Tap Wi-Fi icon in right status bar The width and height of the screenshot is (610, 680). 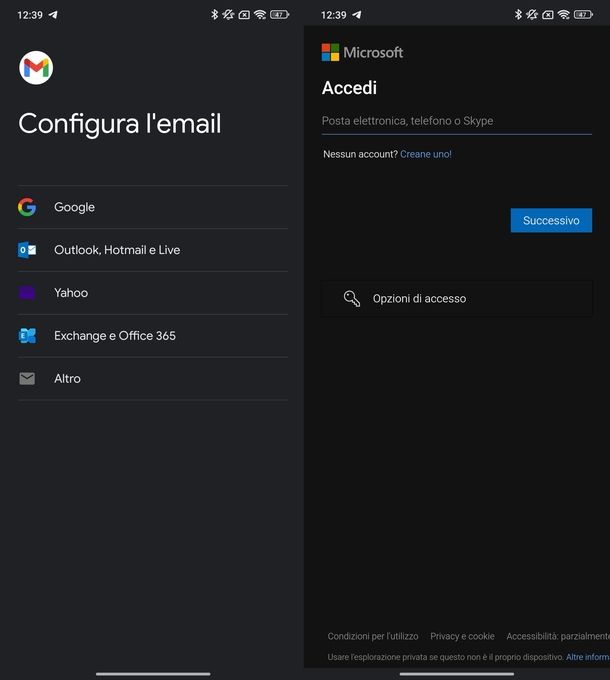tap(564, 15)
